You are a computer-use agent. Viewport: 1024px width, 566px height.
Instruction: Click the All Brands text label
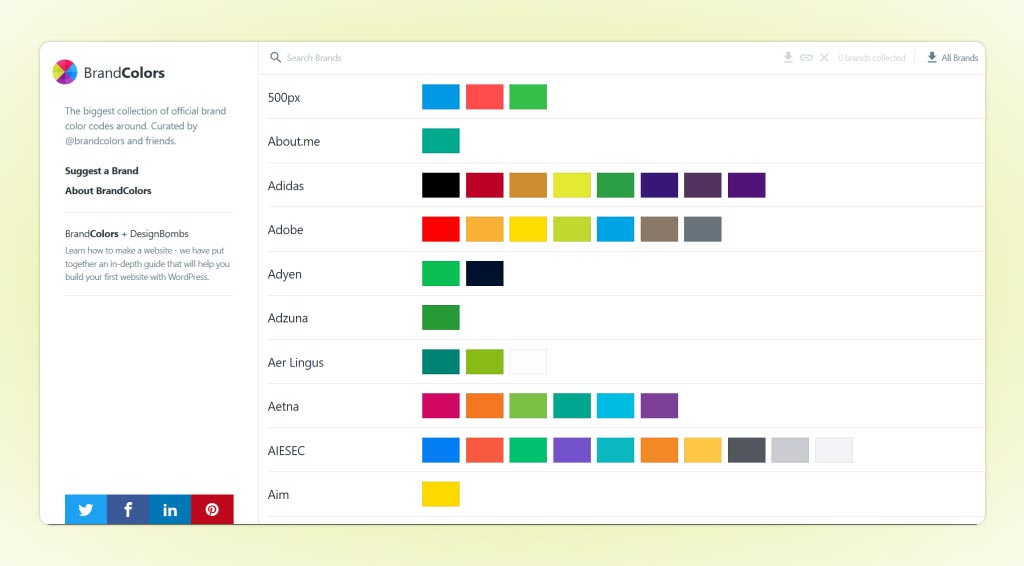point(959,57)
